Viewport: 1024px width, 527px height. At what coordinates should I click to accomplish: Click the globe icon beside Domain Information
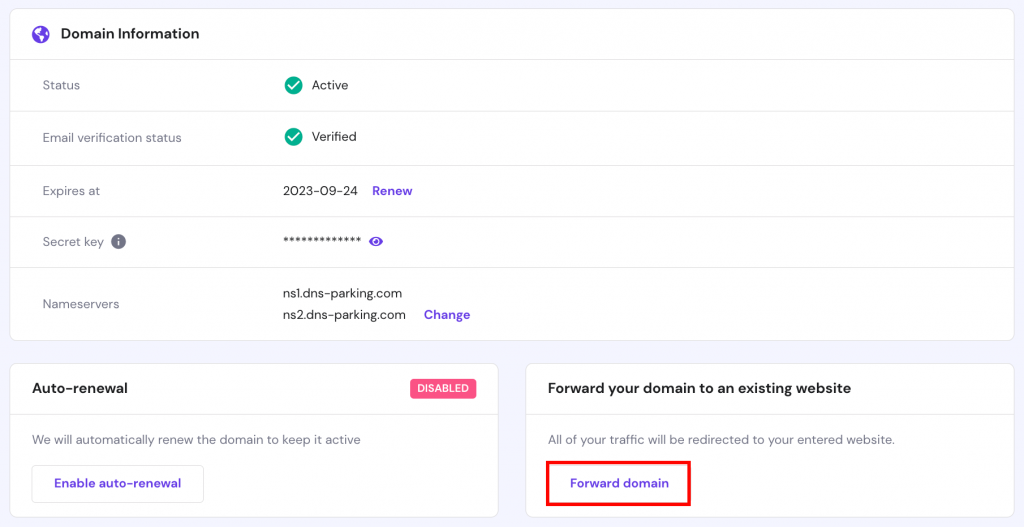click(41, 34)
